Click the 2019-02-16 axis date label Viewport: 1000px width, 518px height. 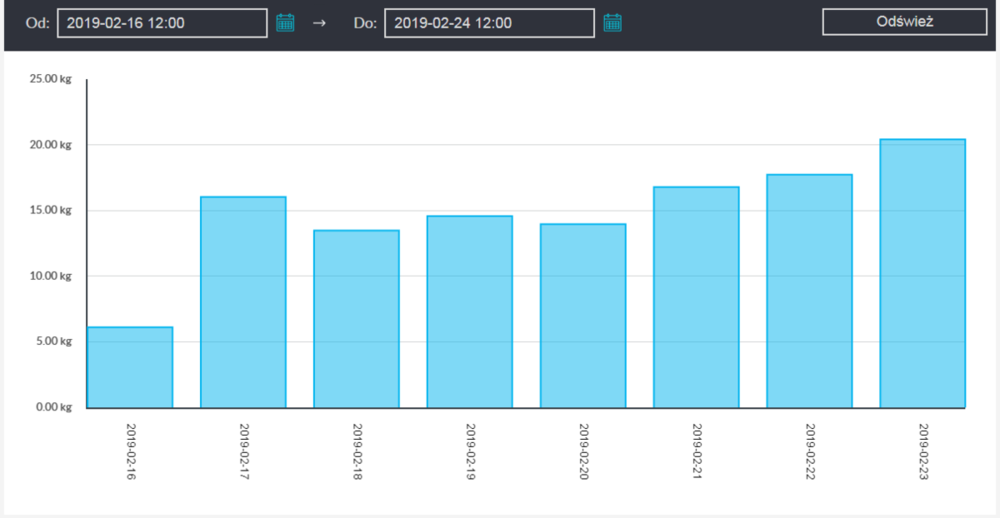(131, 452)
